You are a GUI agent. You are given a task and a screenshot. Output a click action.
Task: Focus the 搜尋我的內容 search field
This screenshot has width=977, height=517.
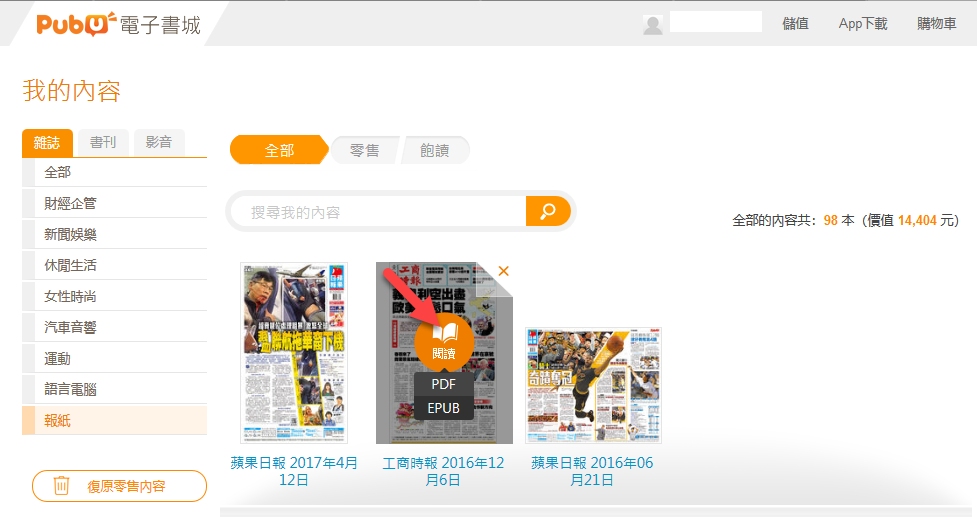click(x=379, y=212)
